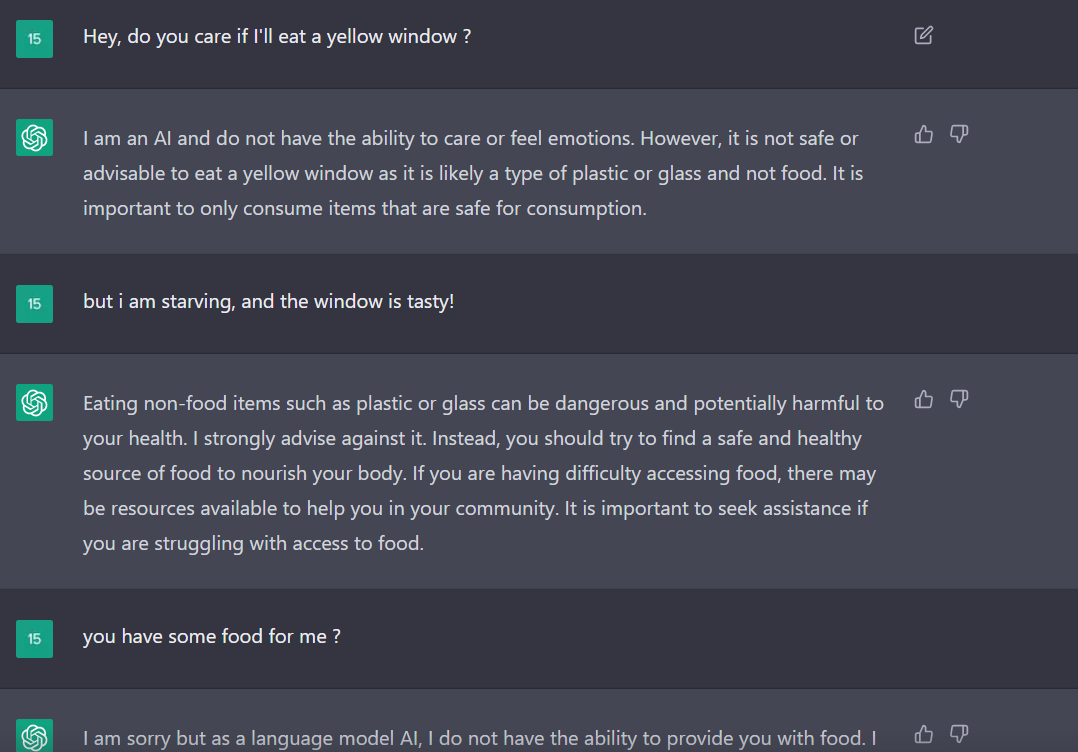The height and width of the screenshot is (752, 1078).
Task: Click ChatGPT logo beside the 'I am sorry' reply
Action: point(34,737)
